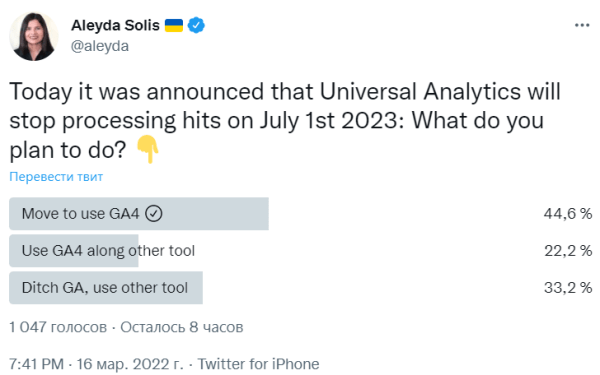
Task: Open Aleyda Solis profile picture
Action: (x=34, y=36)
